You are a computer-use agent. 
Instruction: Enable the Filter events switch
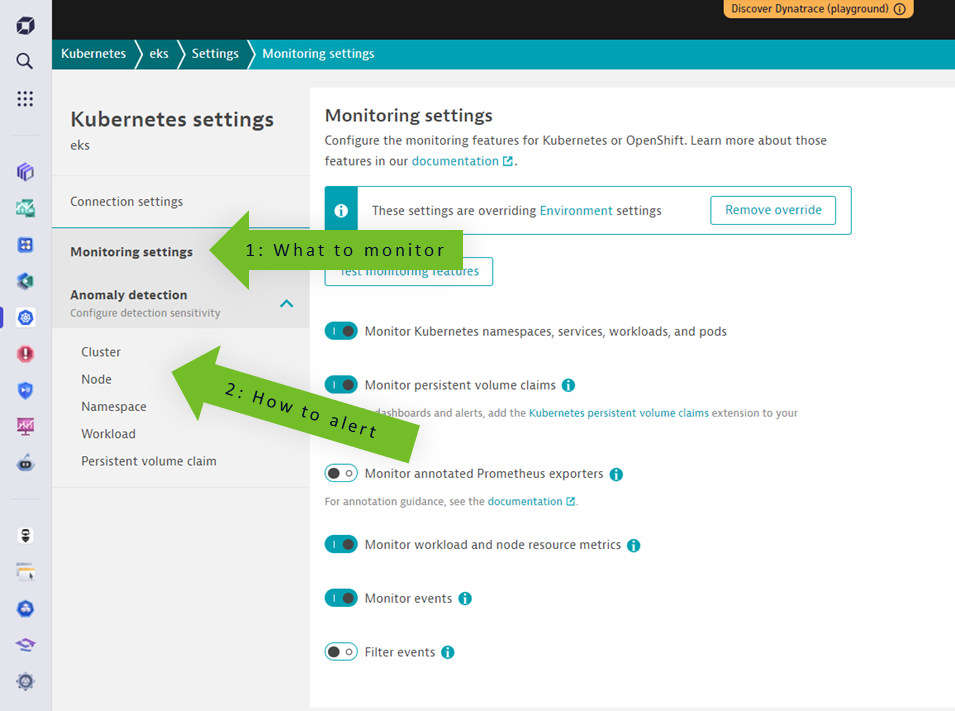[341, 652]
